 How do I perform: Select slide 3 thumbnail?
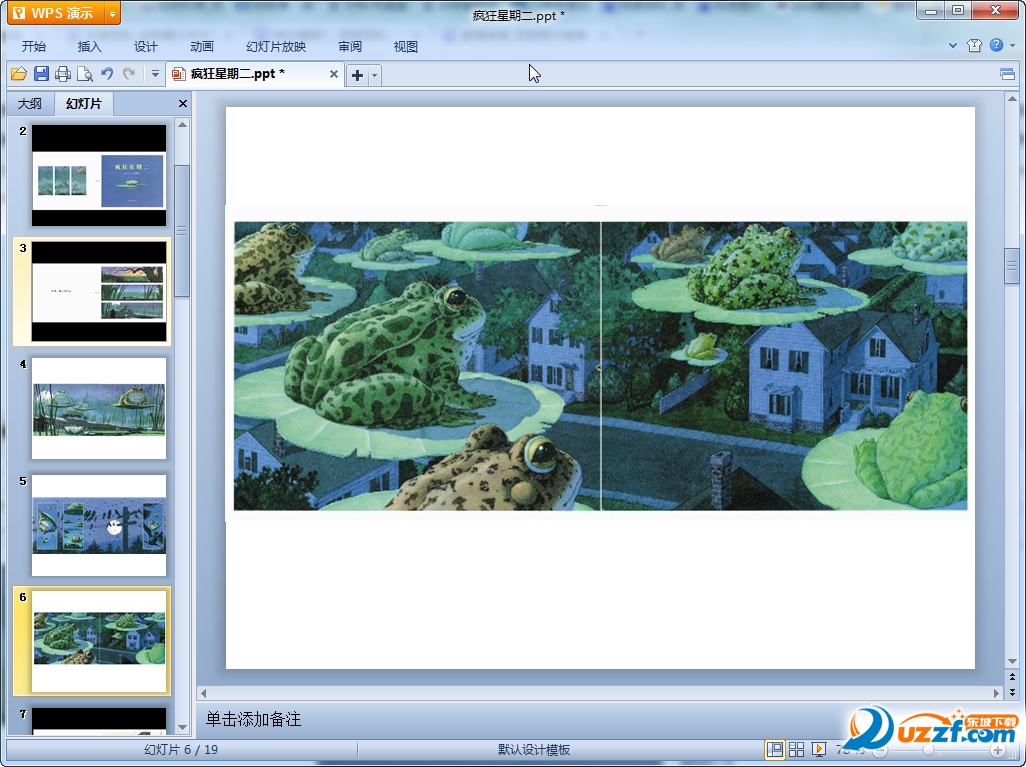(x=99, y=291)
